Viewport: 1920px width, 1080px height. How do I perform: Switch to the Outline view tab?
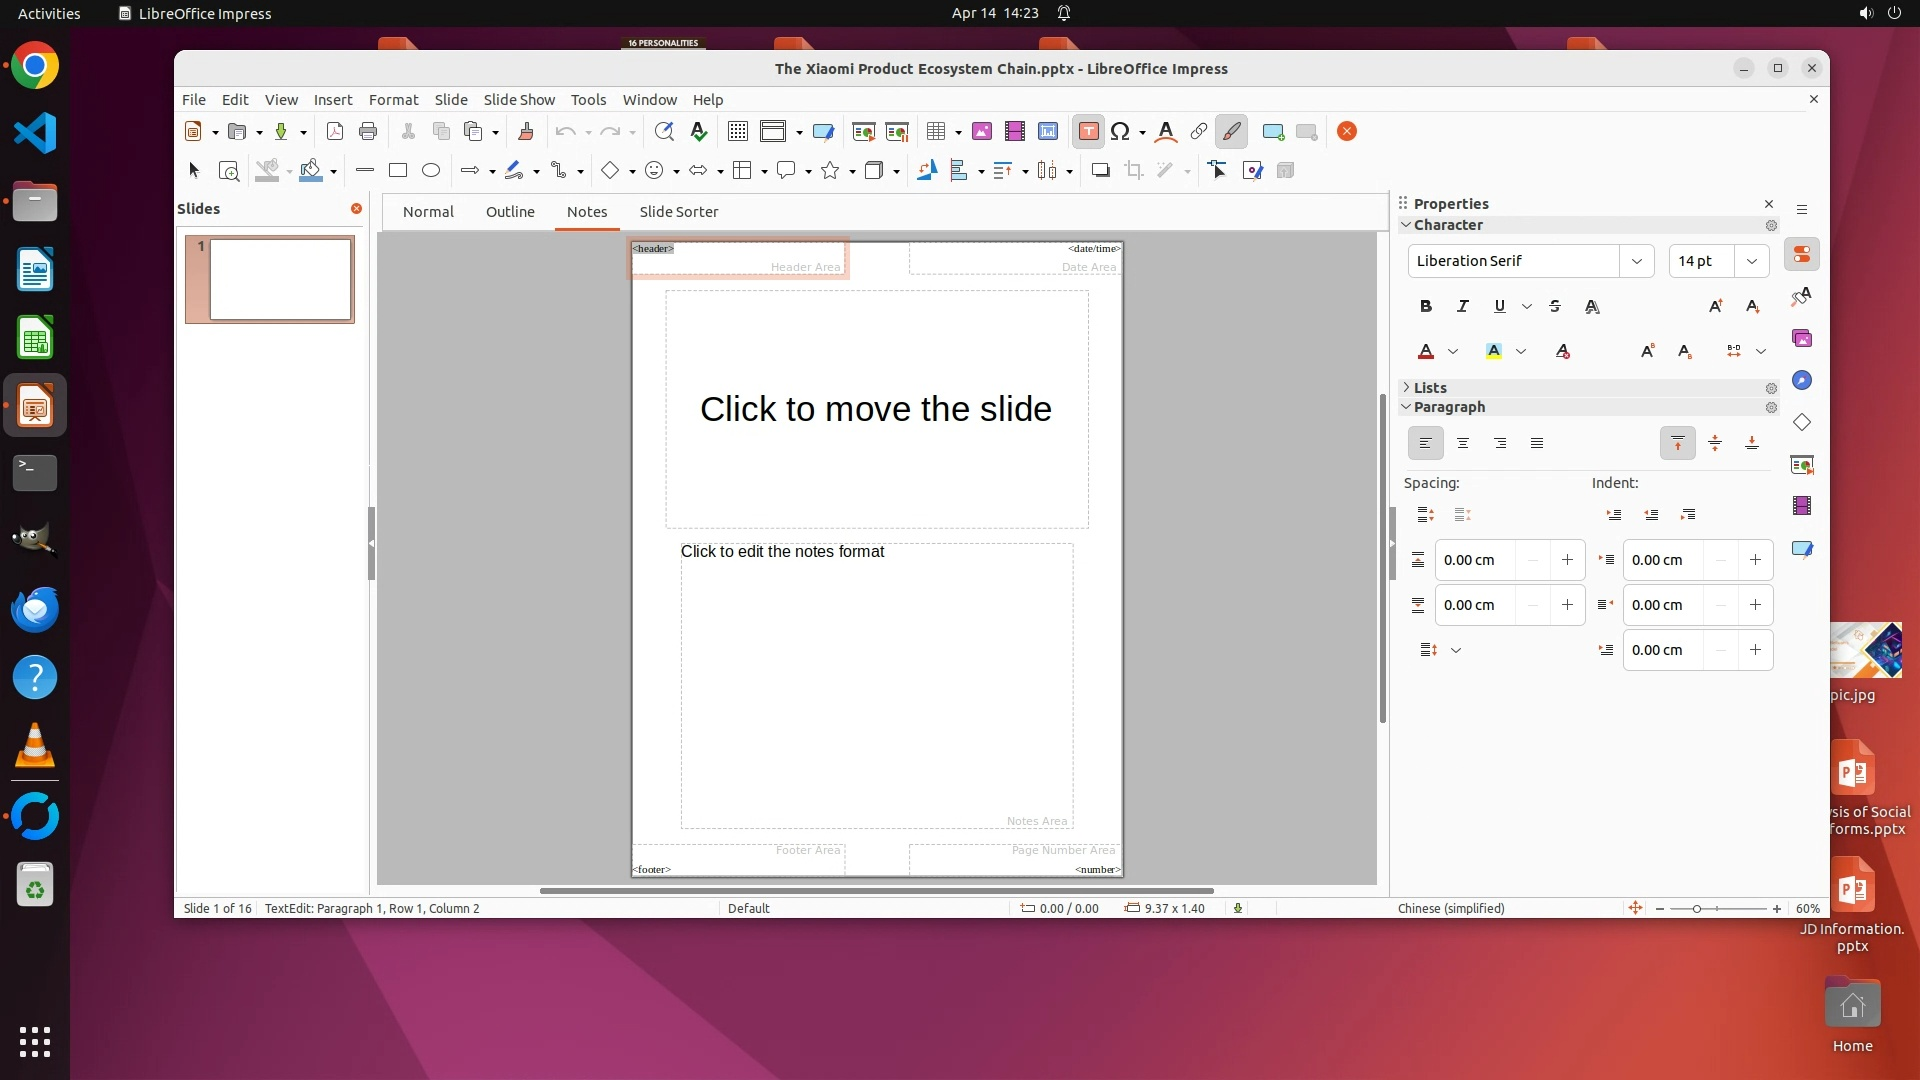(510, 212)
